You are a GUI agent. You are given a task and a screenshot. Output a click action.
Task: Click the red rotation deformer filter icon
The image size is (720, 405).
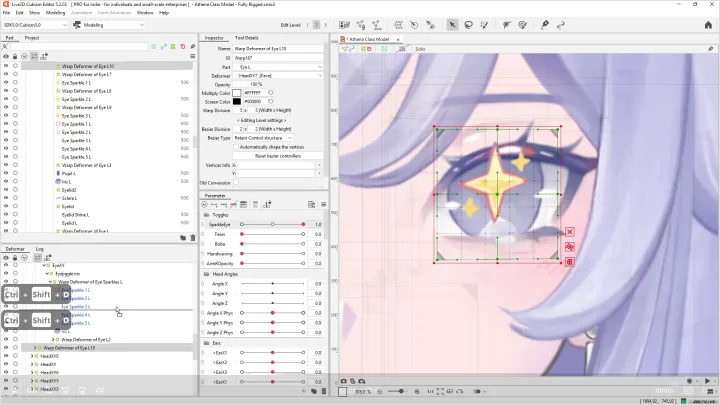[x=183, y=46]
